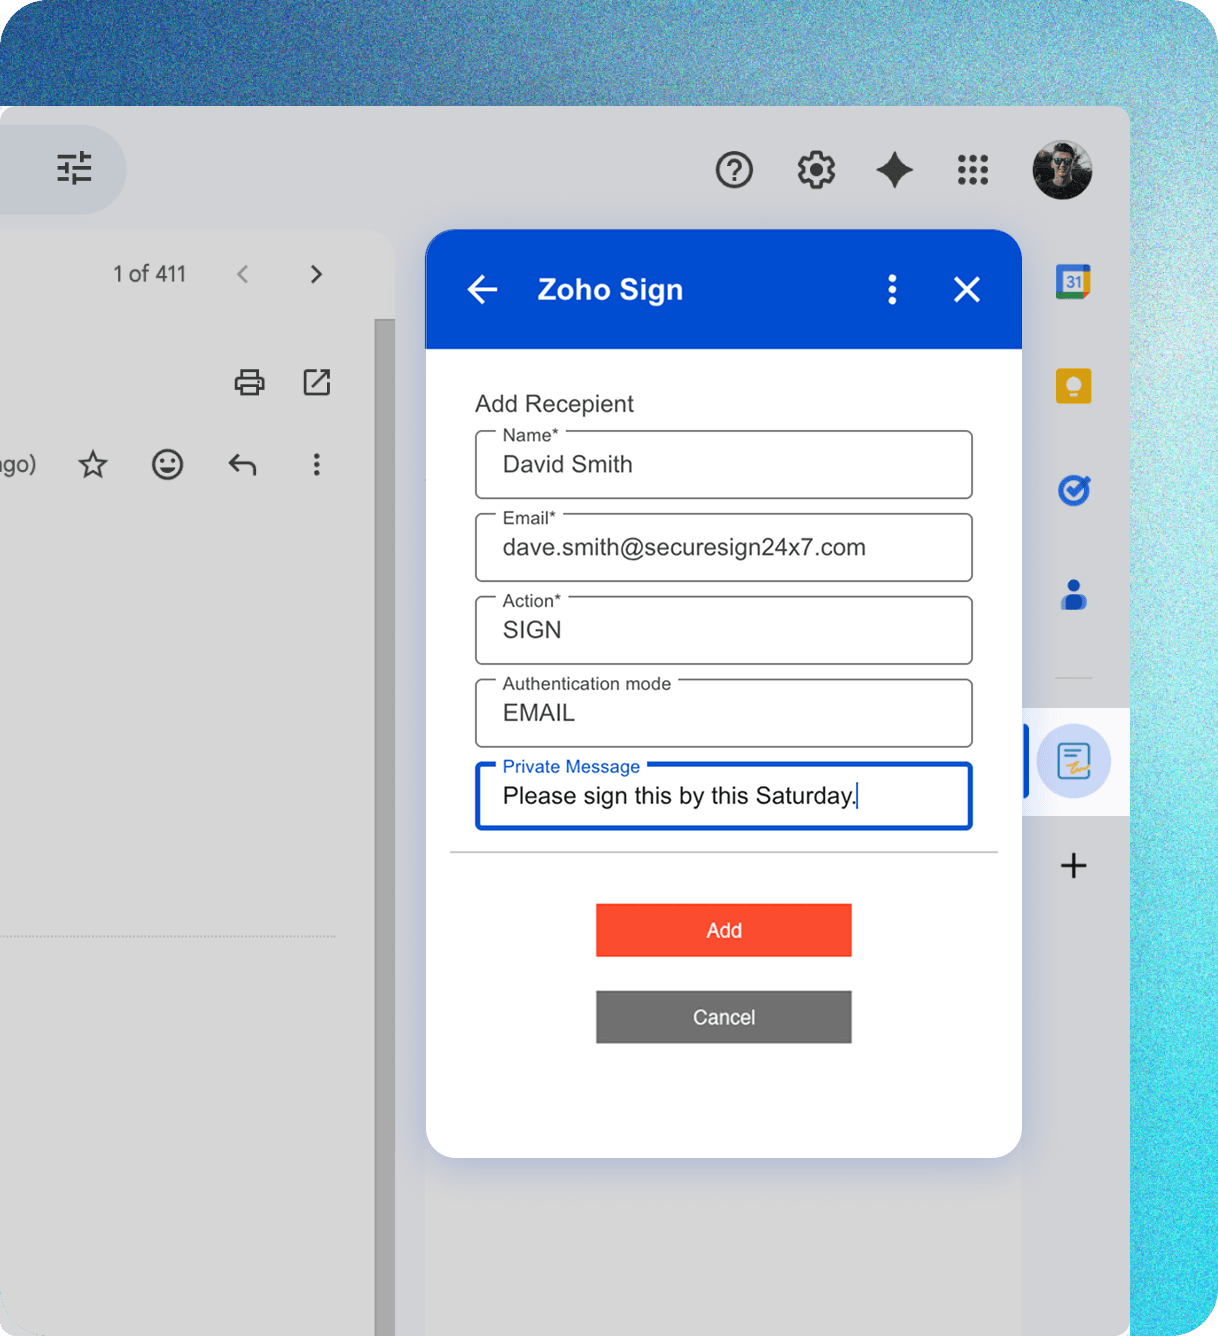Open Google Tasks side panel icon
The image size is (1218, 1336).
pos(1074,490)
